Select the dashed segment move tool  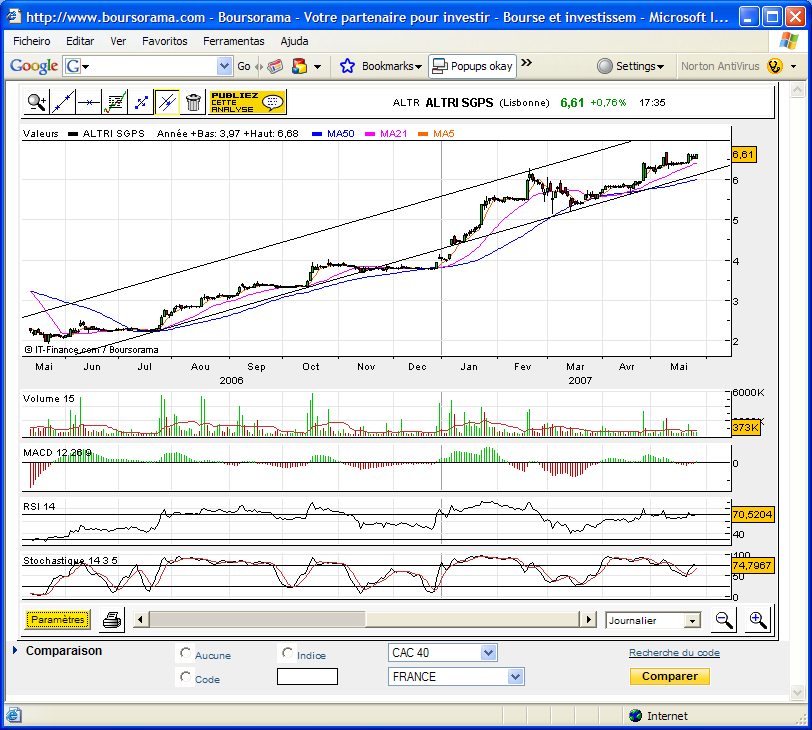141,102
